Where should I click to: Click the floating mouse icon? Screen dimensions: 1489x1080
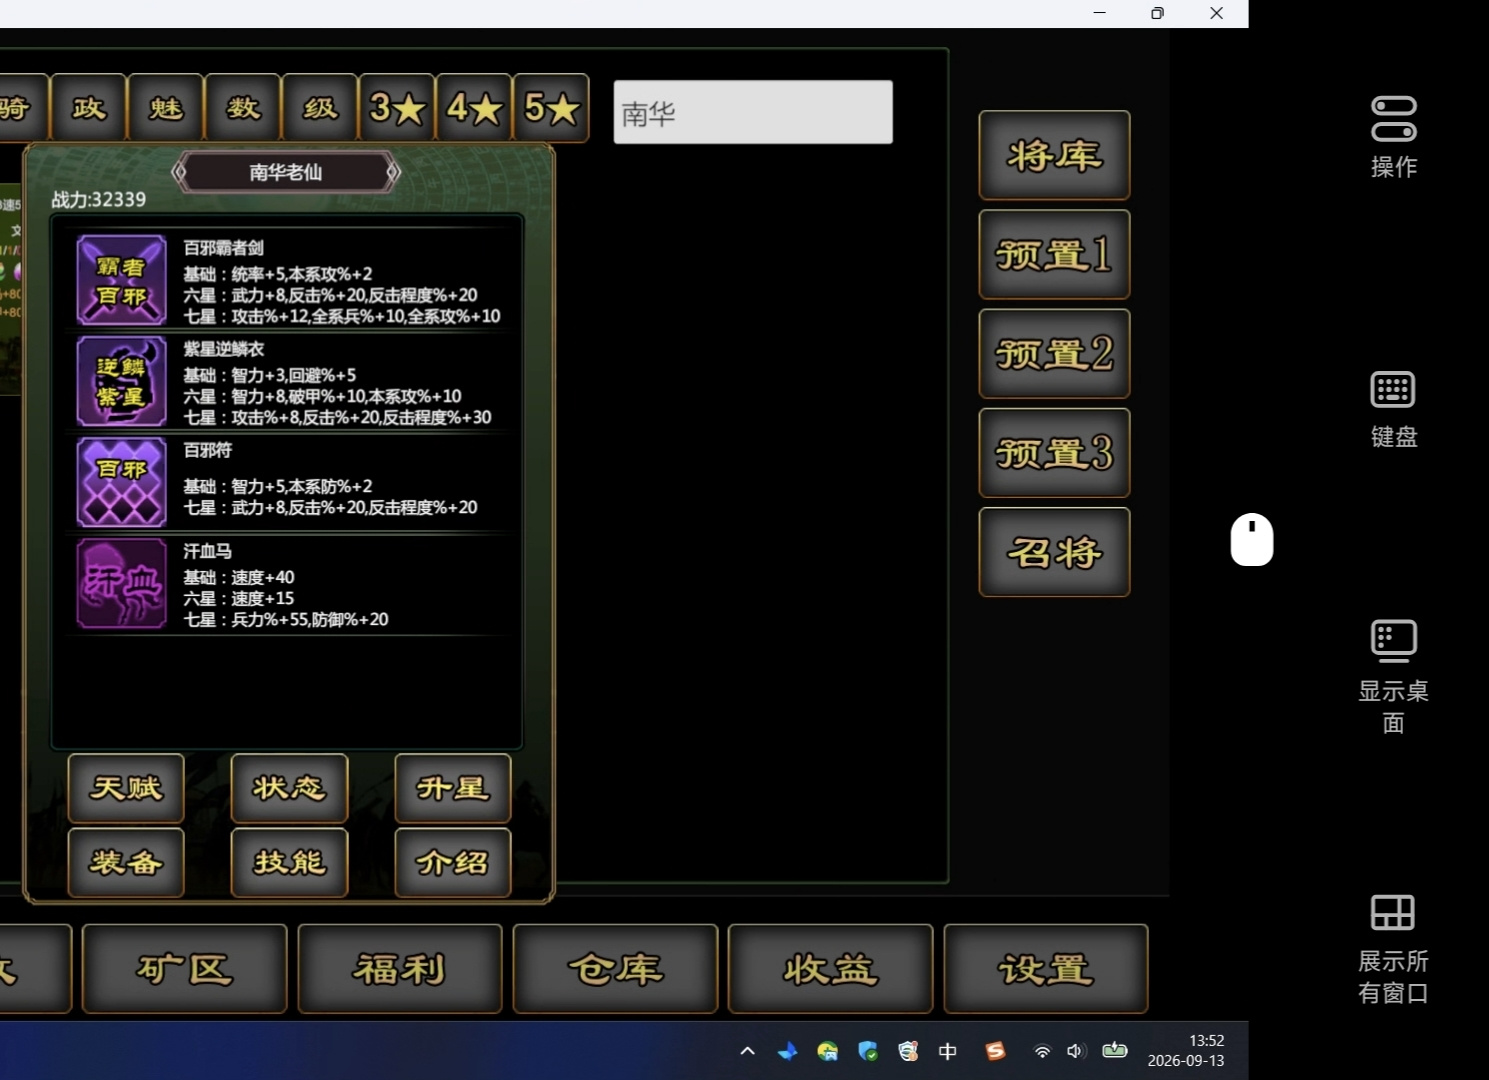(1252, 540)
